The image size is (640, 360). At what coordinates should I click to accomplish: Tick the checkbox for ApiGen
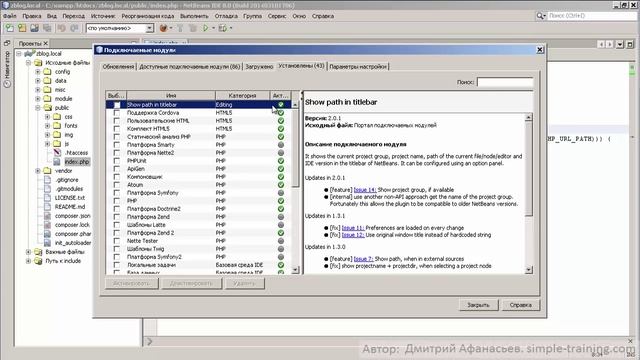coord(117,169)
